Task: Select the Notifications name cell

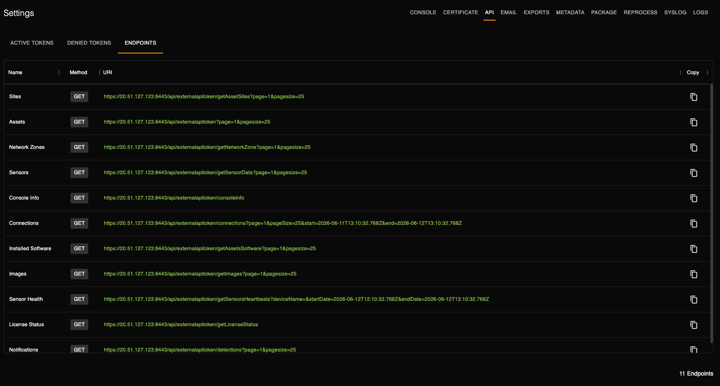Action: coord(23,349)
